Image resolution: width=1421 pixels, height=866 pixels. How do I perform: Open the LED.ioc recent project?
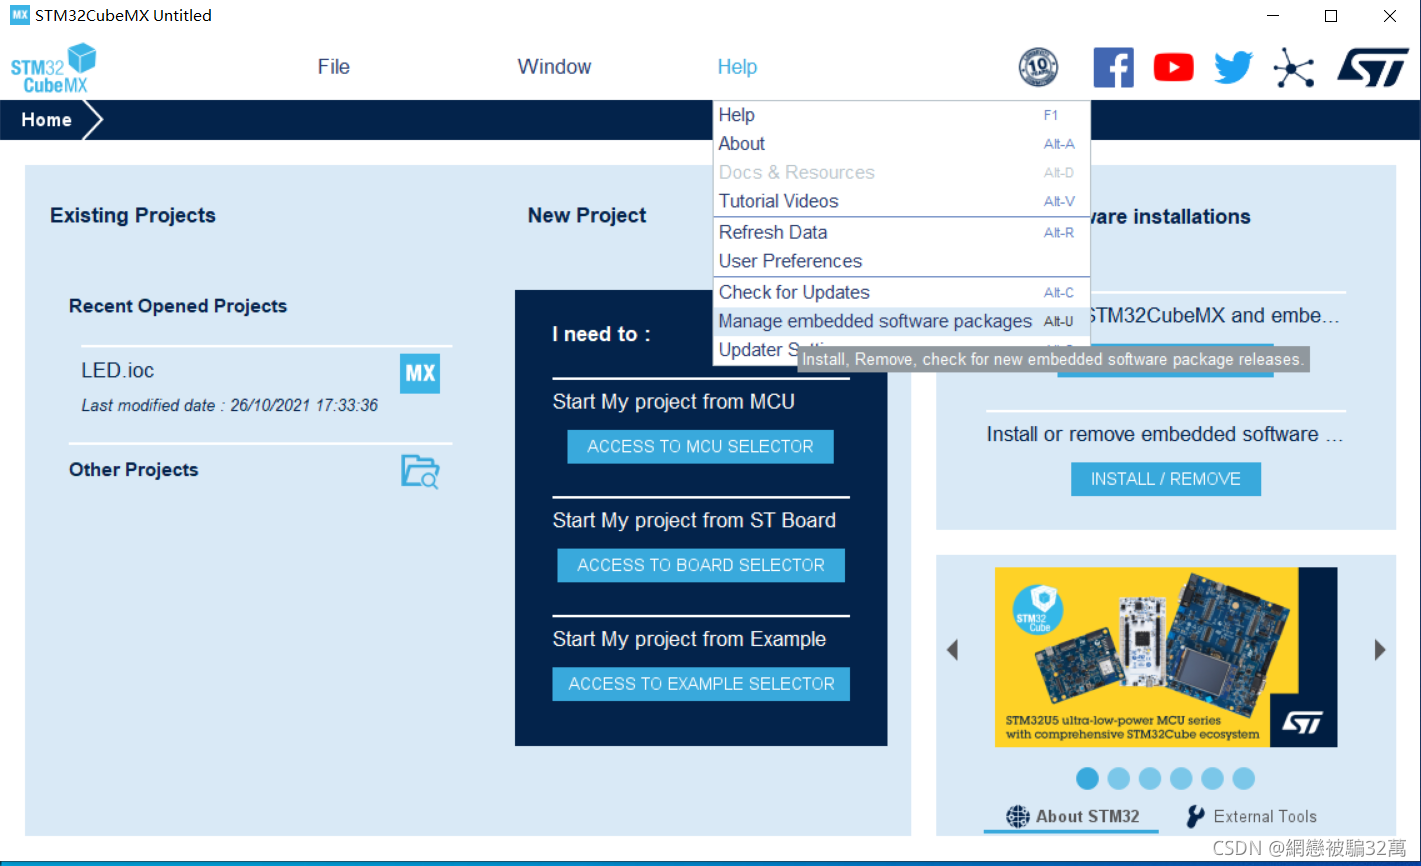point(117,371)
